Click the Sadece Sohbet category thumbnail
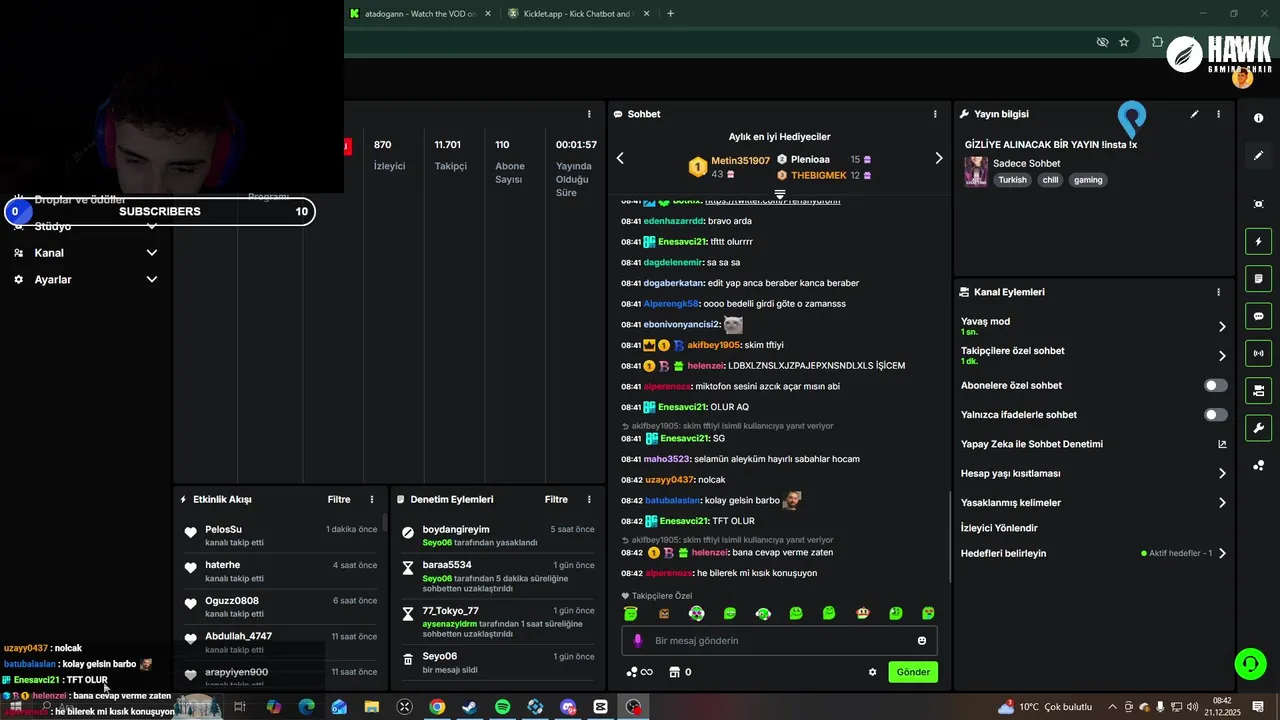Image resolution: width=1280 pixels, height=720 pixels. pyautogui.click(x=976, y=171)
